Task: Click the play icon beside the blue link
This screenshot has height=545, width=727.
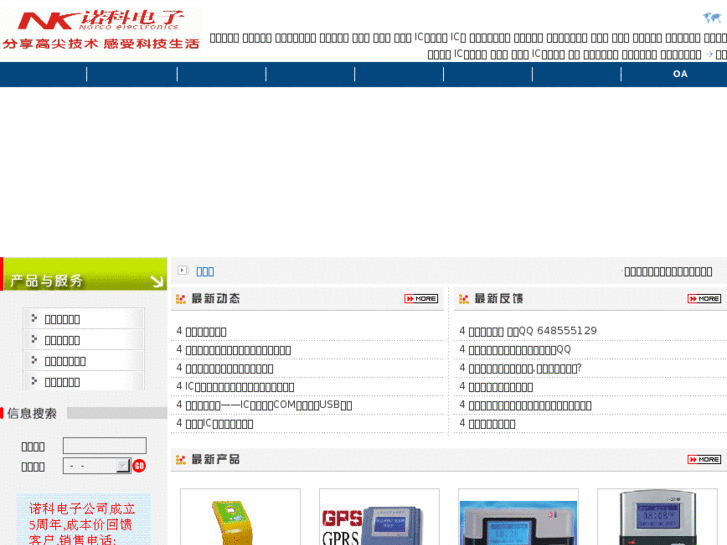Action: click(183, 270)
